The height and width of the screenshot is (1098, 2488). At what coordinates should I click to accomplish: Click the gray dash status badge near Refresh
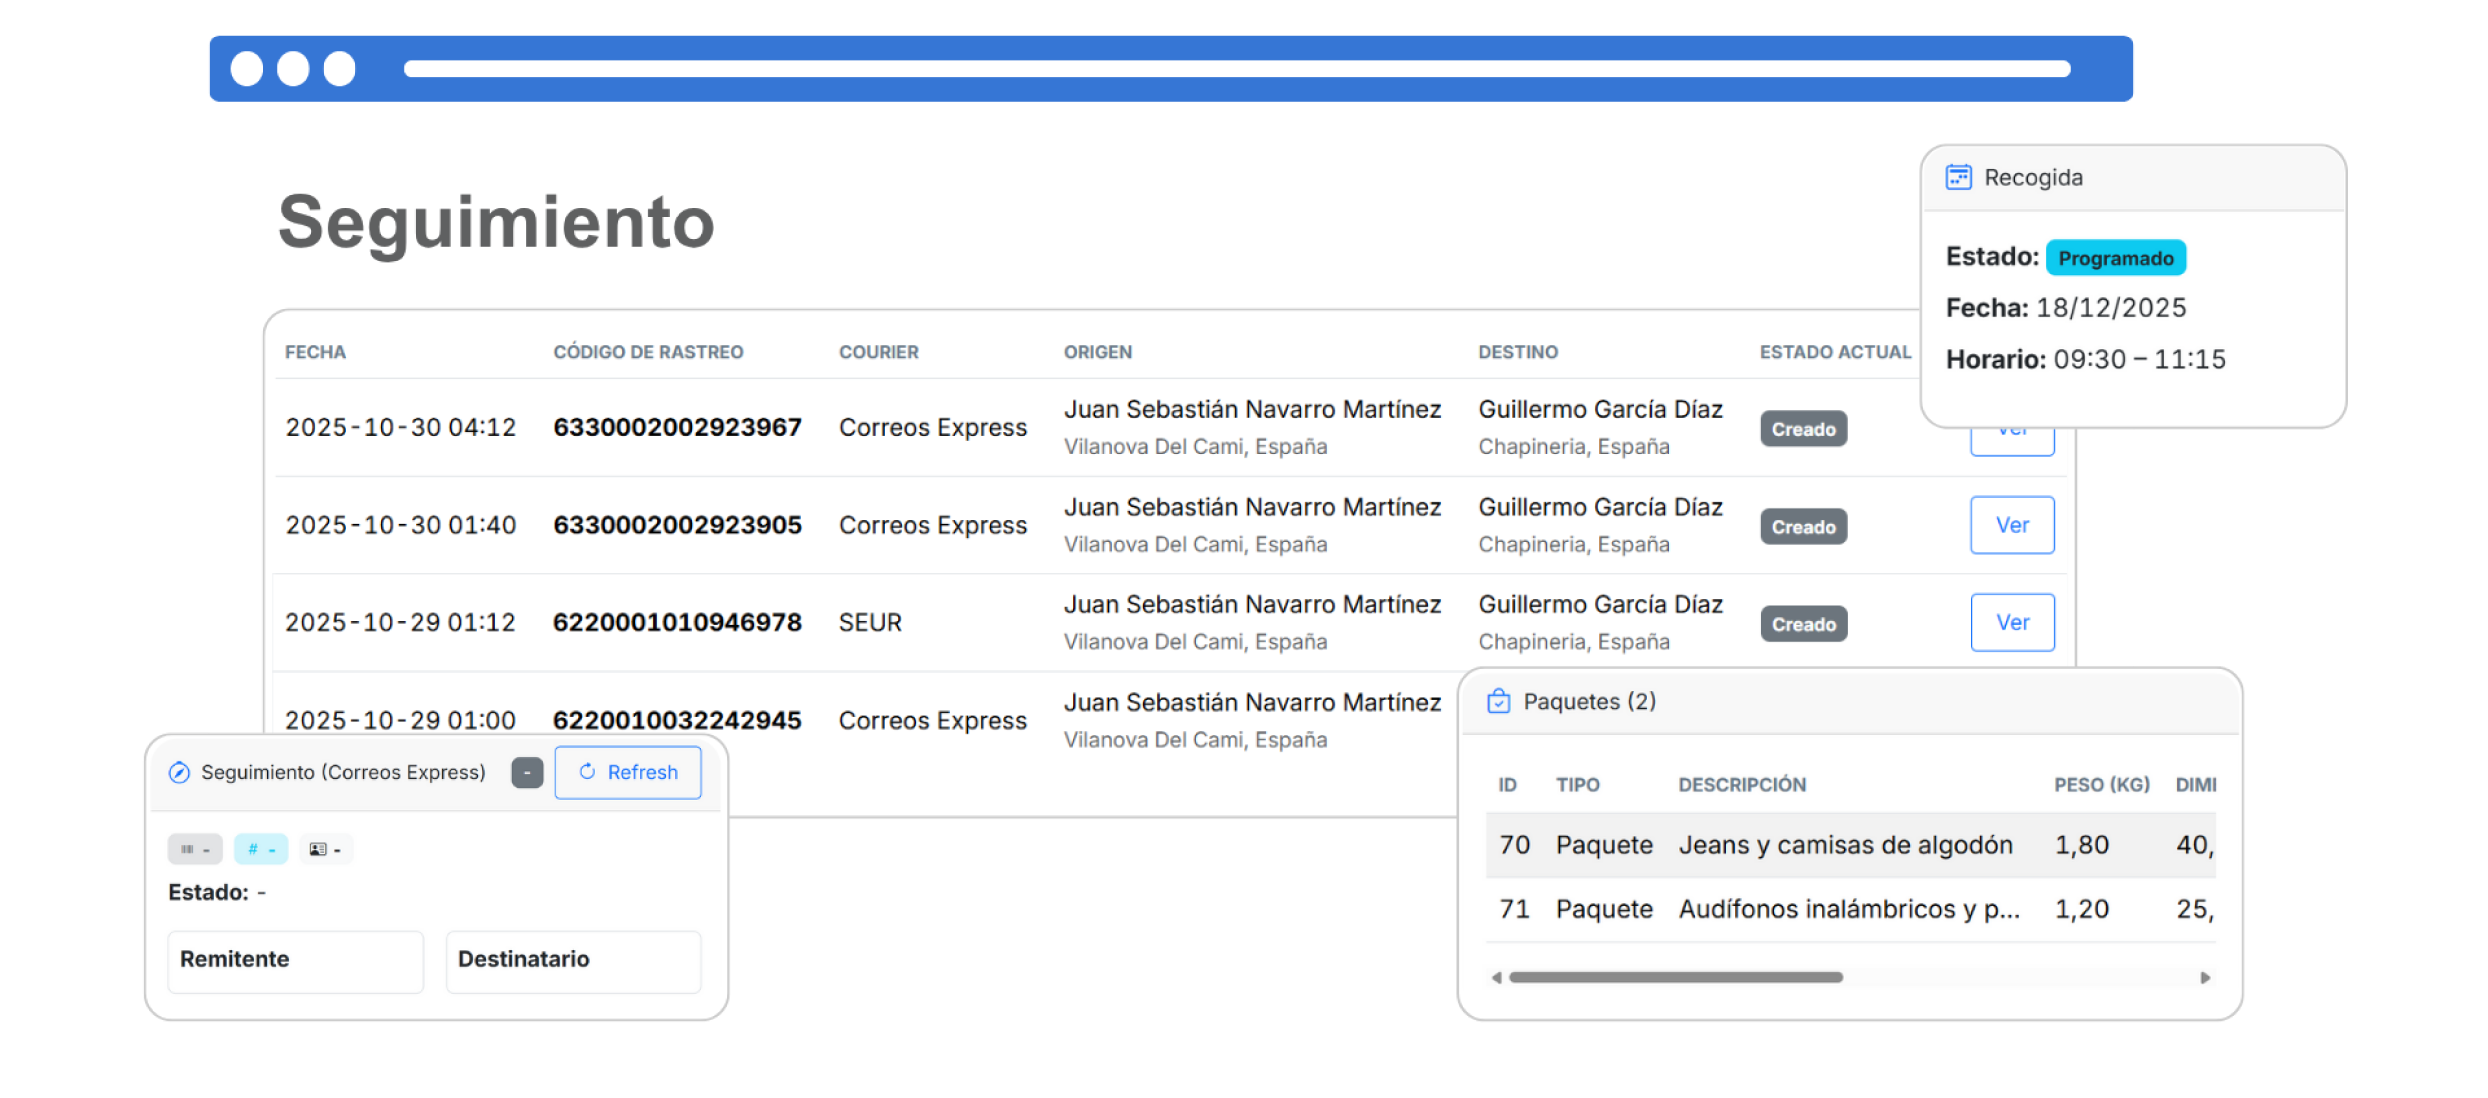click(527, 772)
